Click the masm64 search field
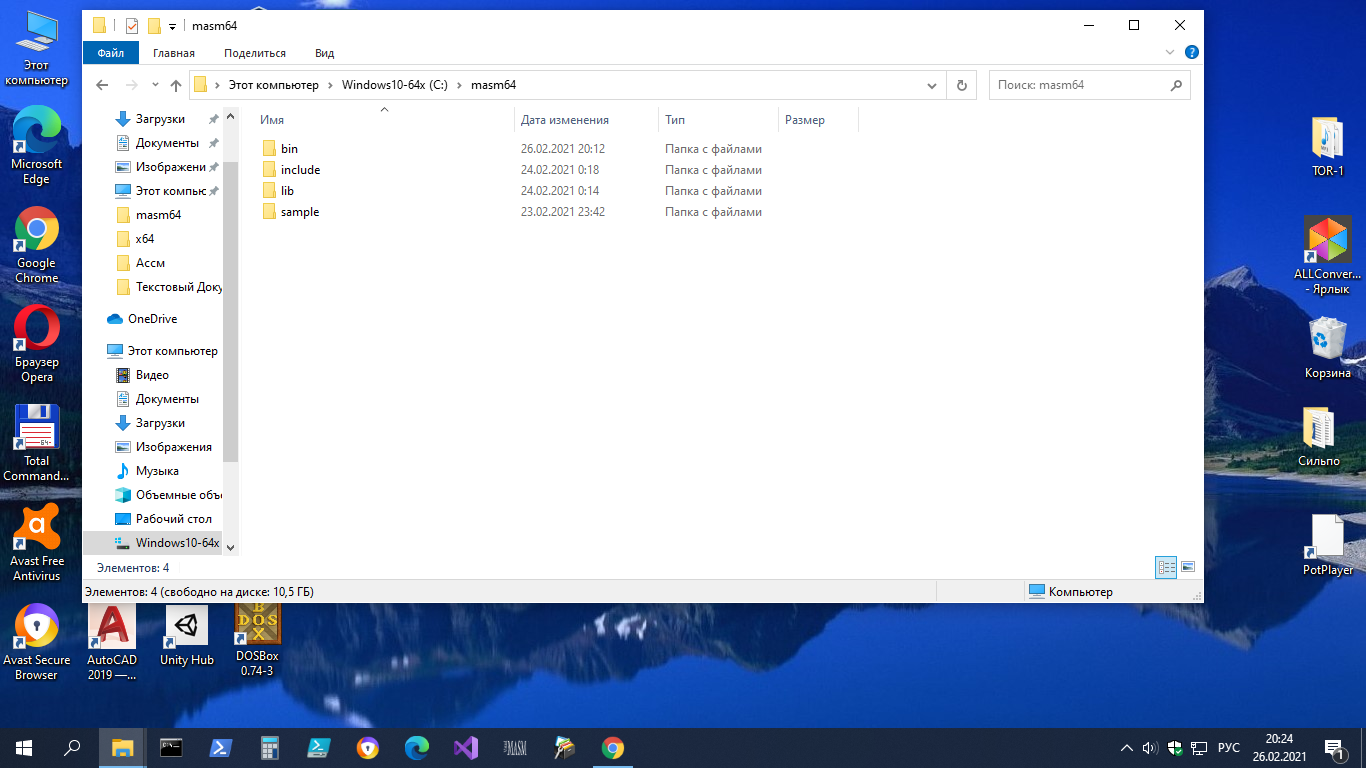 click(x=1078, y=85)
